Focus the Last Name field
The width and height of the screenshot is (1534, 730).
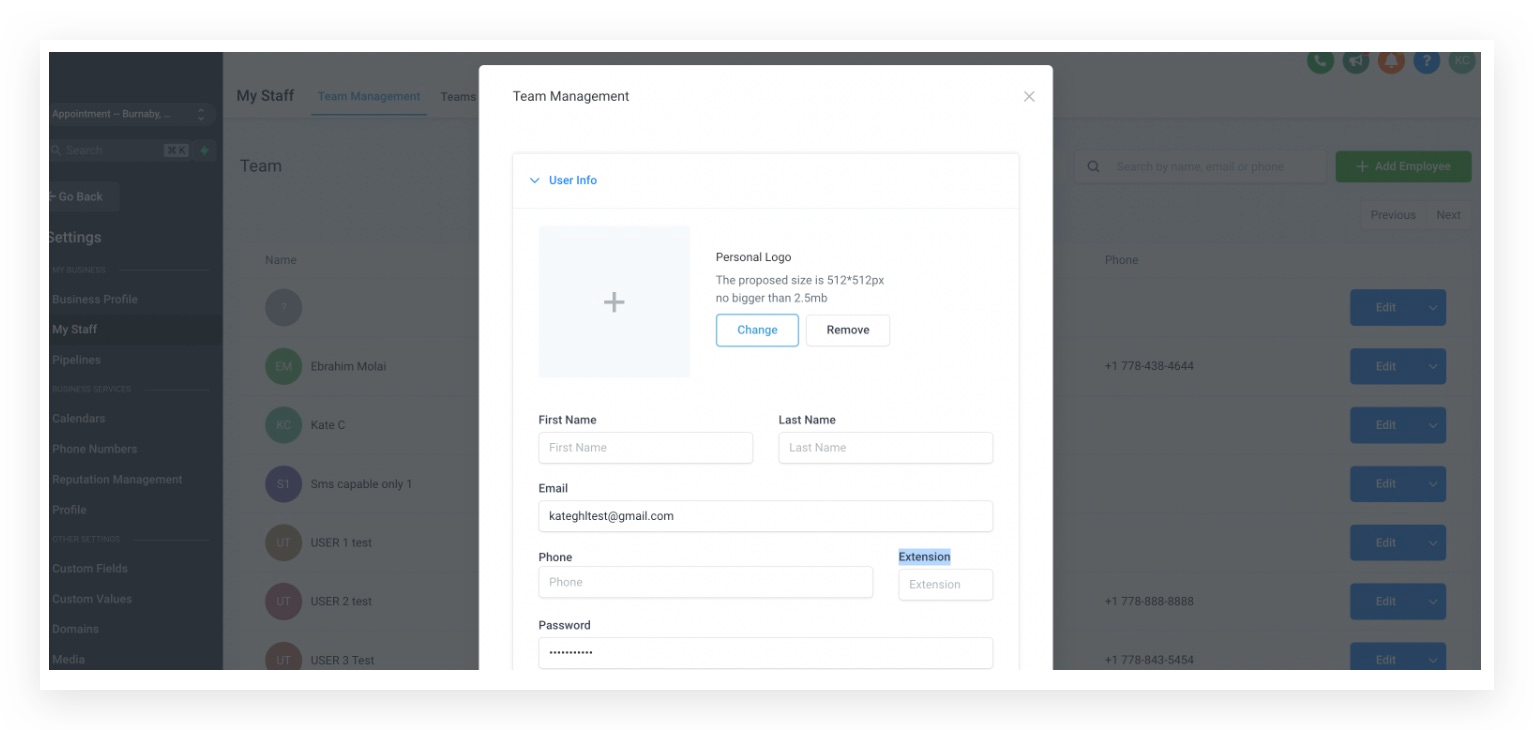[886, 448]
